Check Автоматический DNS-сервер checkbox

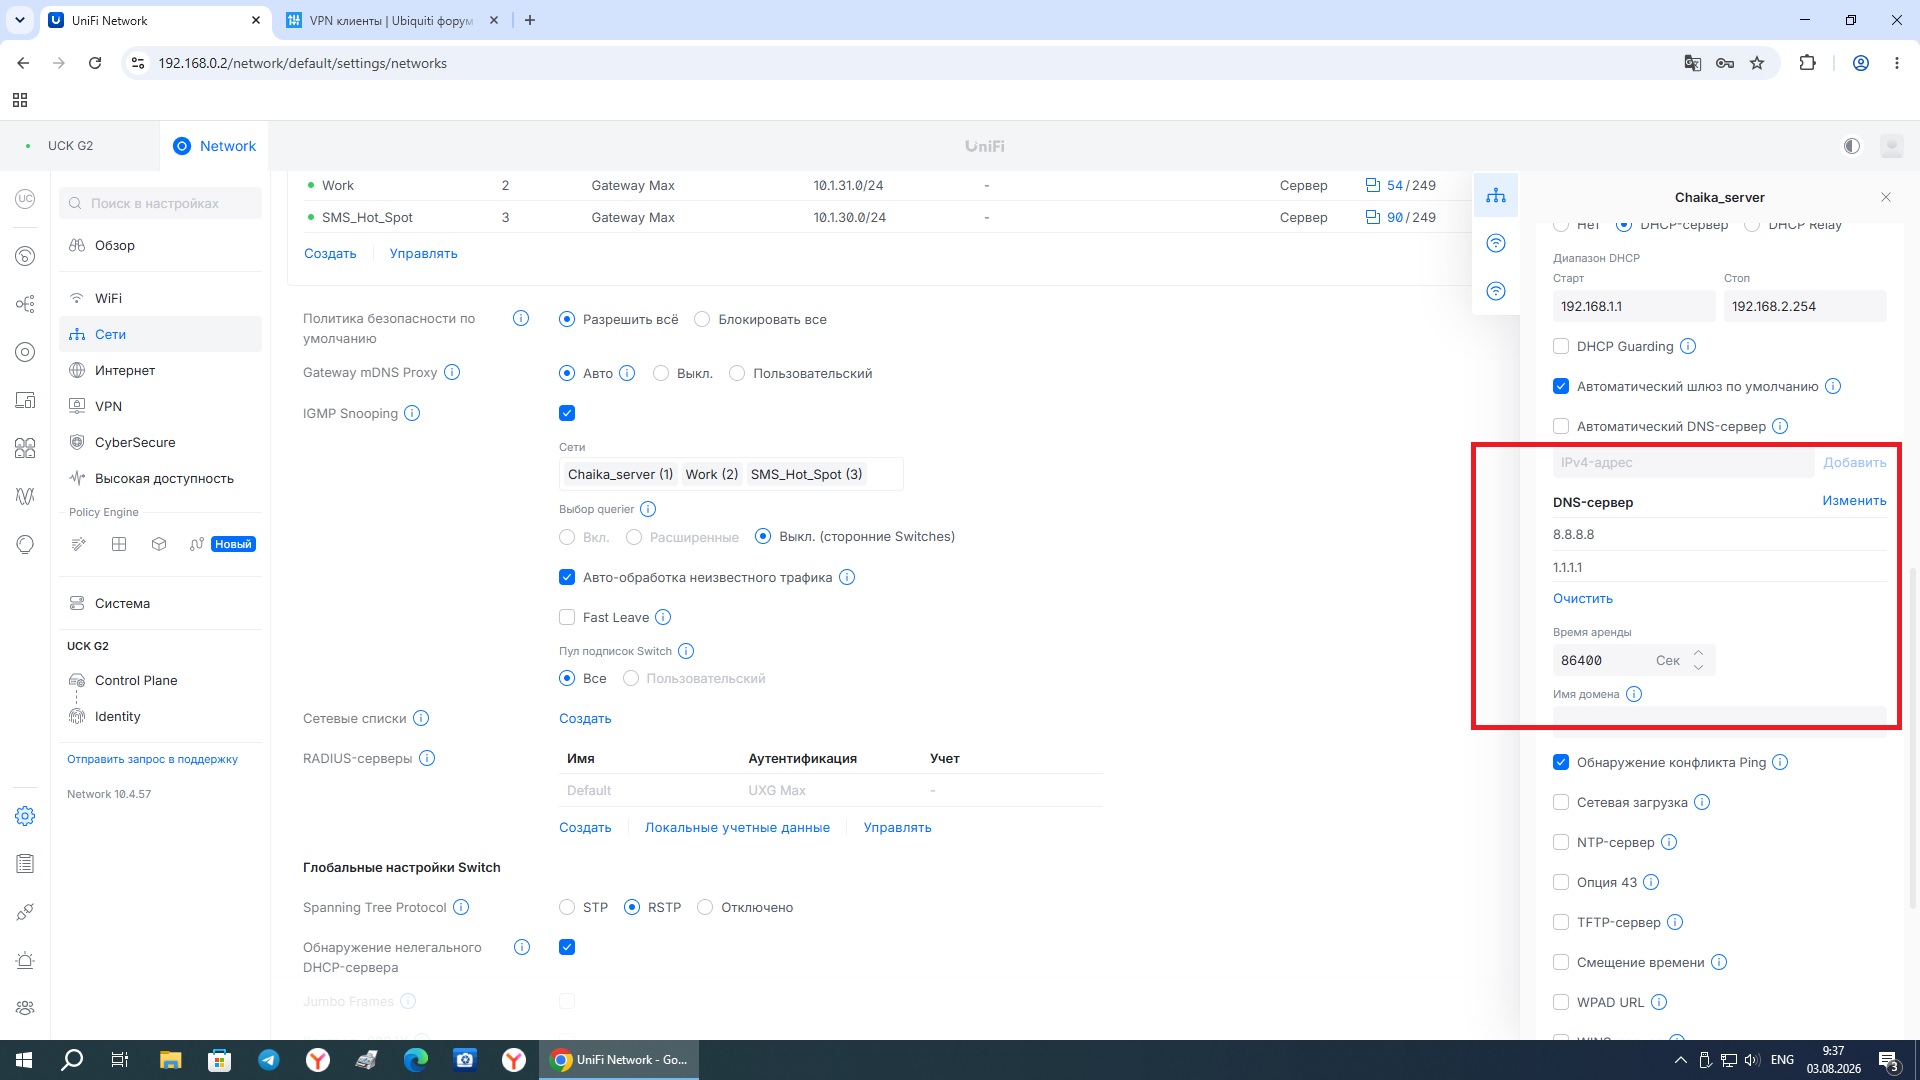(1561, 426)
